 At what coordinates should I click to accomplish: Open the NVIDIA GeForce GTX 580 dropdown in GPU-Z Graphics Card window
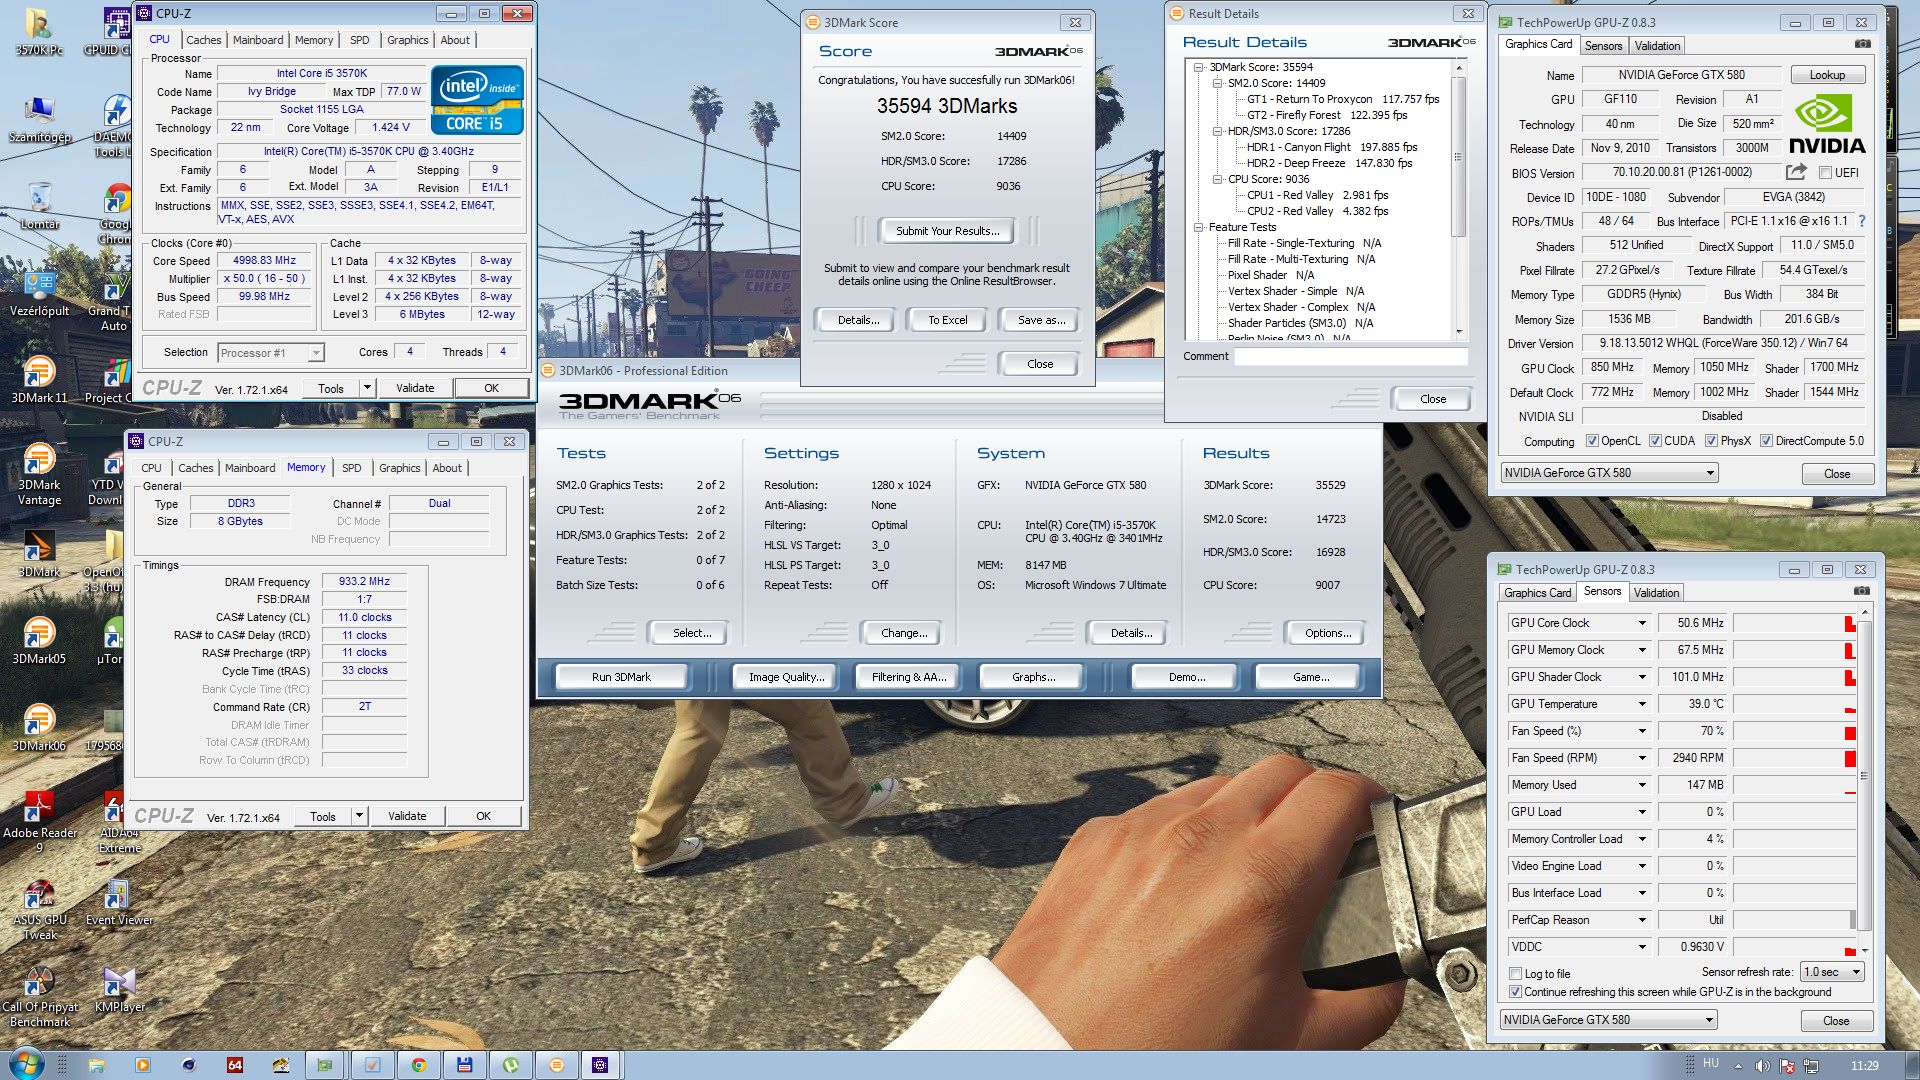click(1609, 473)
